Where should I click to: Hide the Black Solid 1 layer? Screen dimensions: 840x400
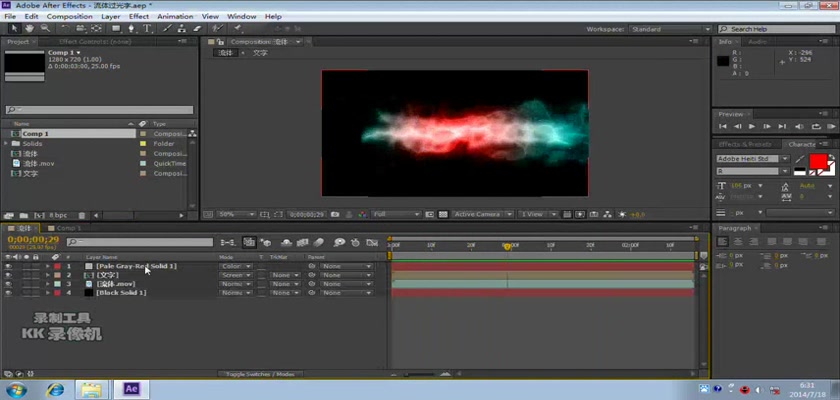coord(8,293)
